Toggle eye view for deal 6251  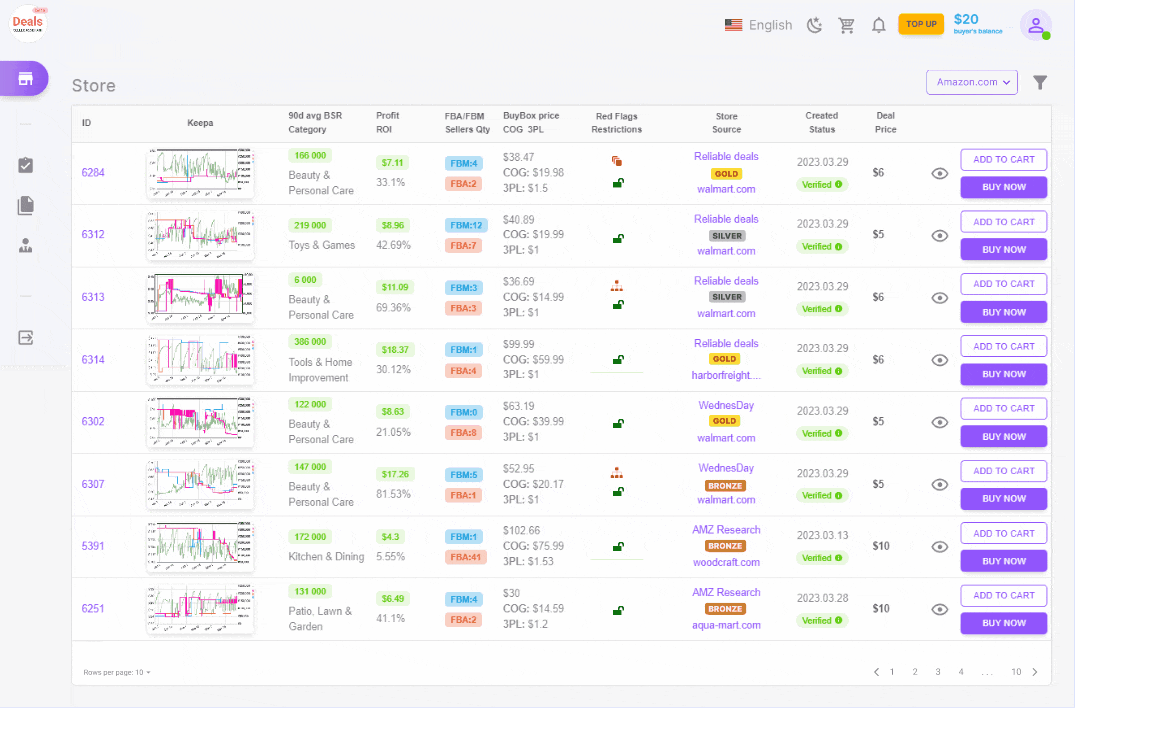939,609
